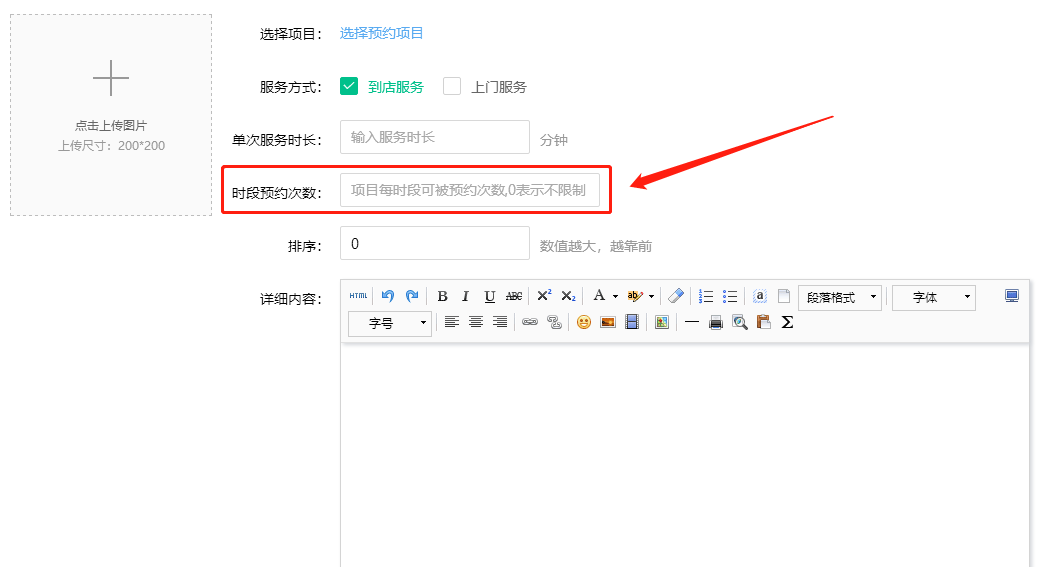Expand the 字号 font size dropdown
This screenshot has height=580, width=1058.
pyautogui.click(x=390, y=323)
